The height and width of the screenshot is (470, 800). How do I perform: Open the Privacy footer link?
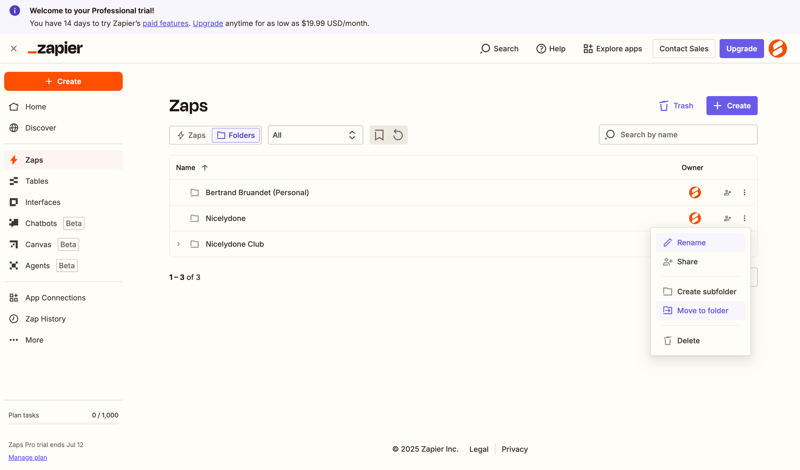pos(514,449)
